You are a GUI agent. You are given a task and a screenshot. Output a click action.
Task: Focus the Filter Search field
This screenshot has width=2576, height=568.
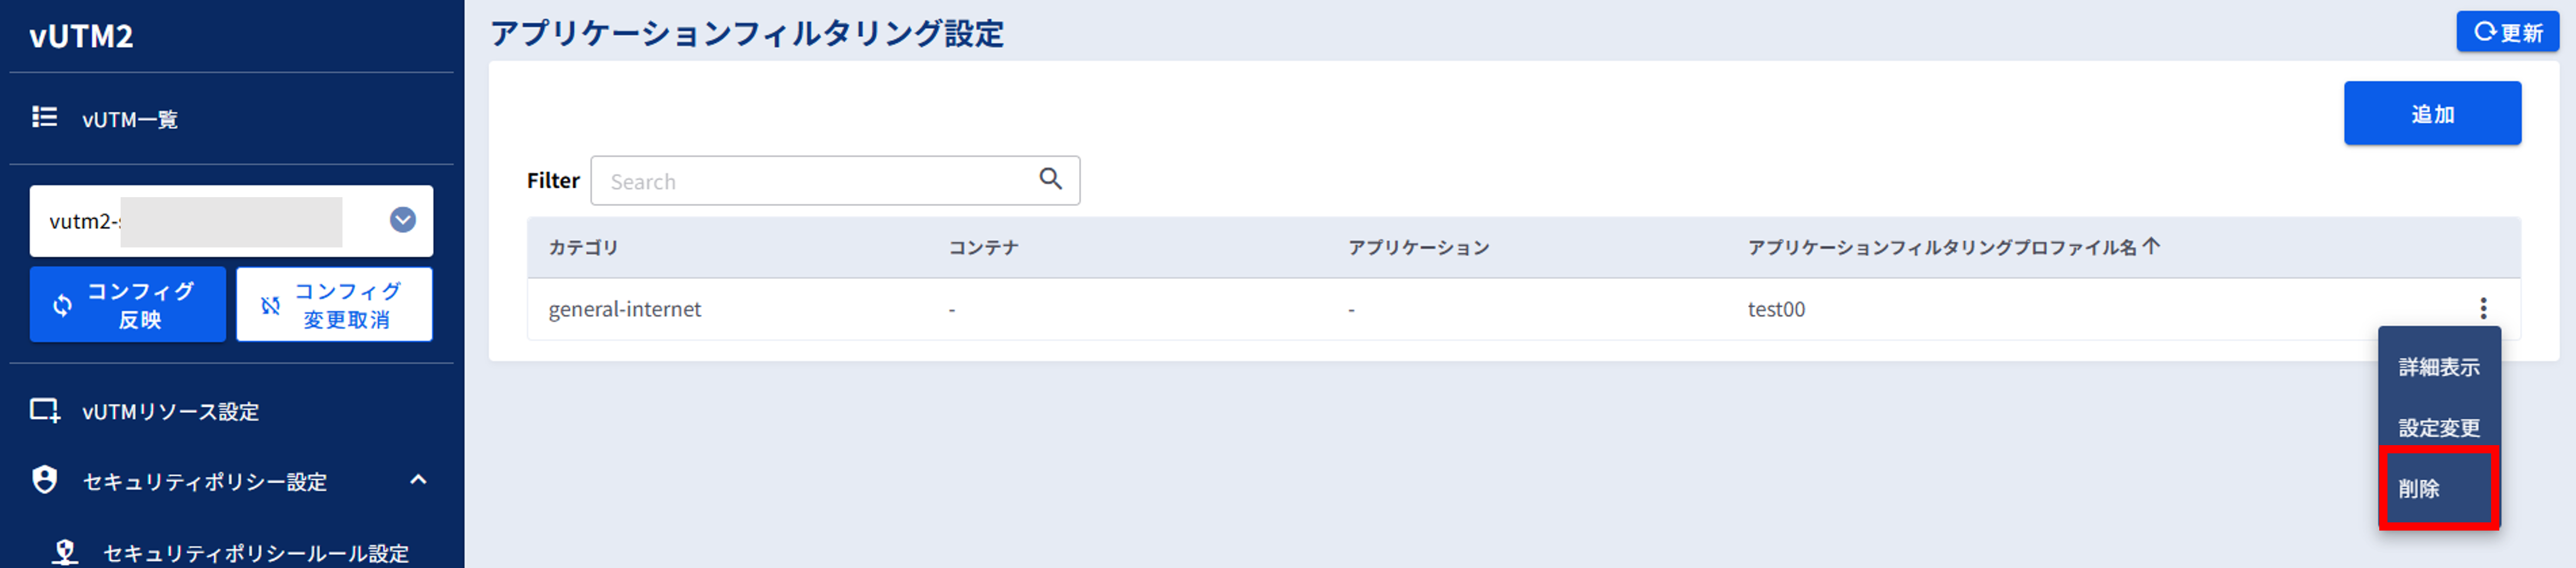pyautogui.click(x=835, y=180)
